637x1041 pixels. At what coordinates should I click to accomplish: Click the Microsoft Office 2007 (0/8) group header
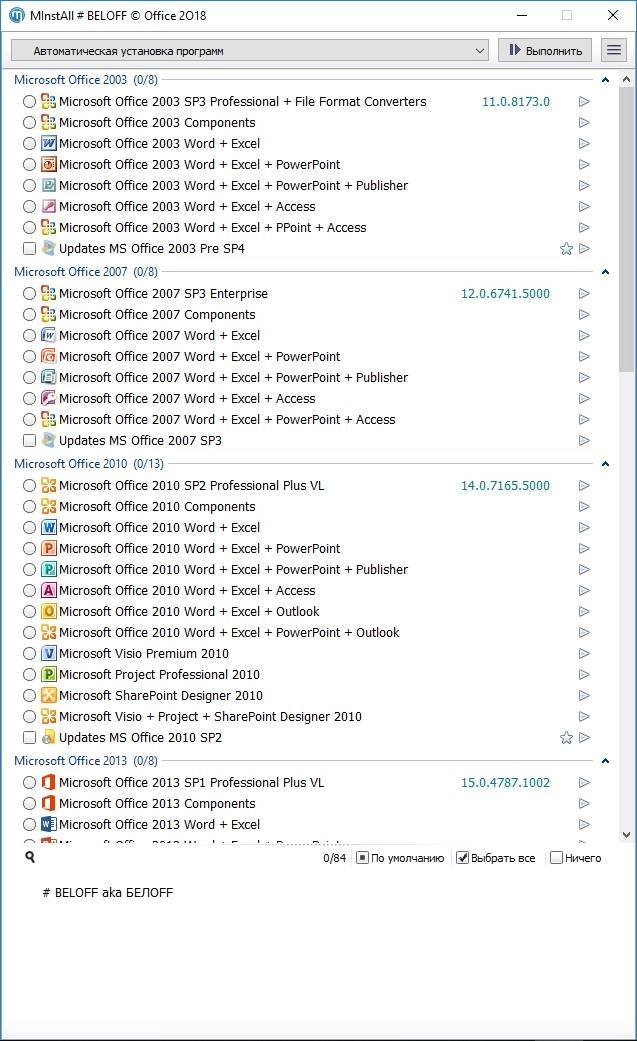point(86,272)
